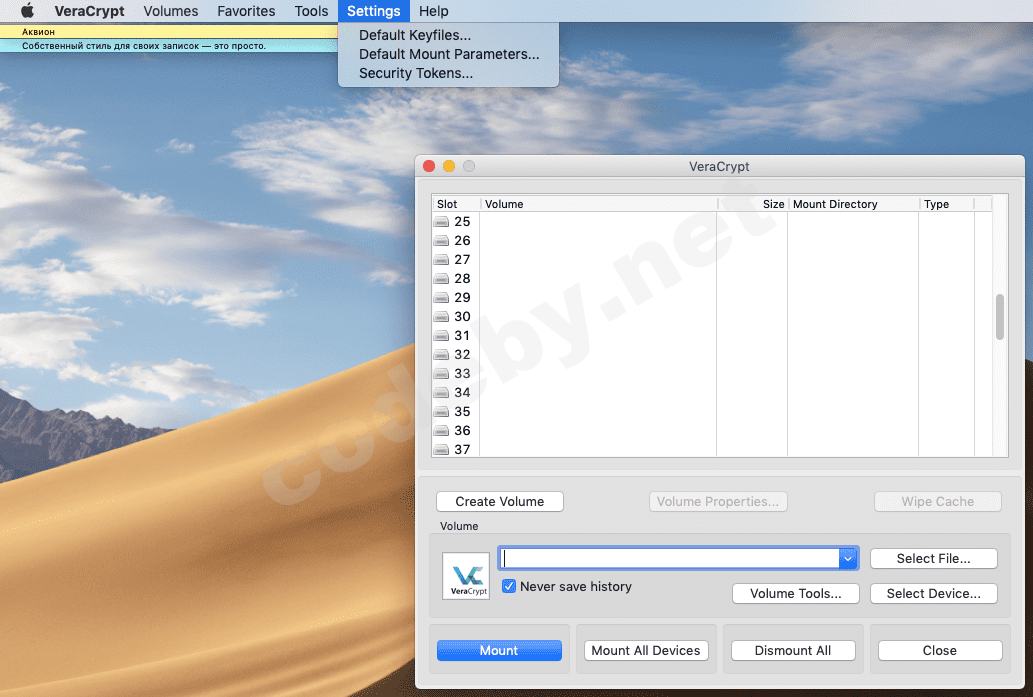The image size is (1033, 697).
Task: Click the Type column header
Action: 946,204
